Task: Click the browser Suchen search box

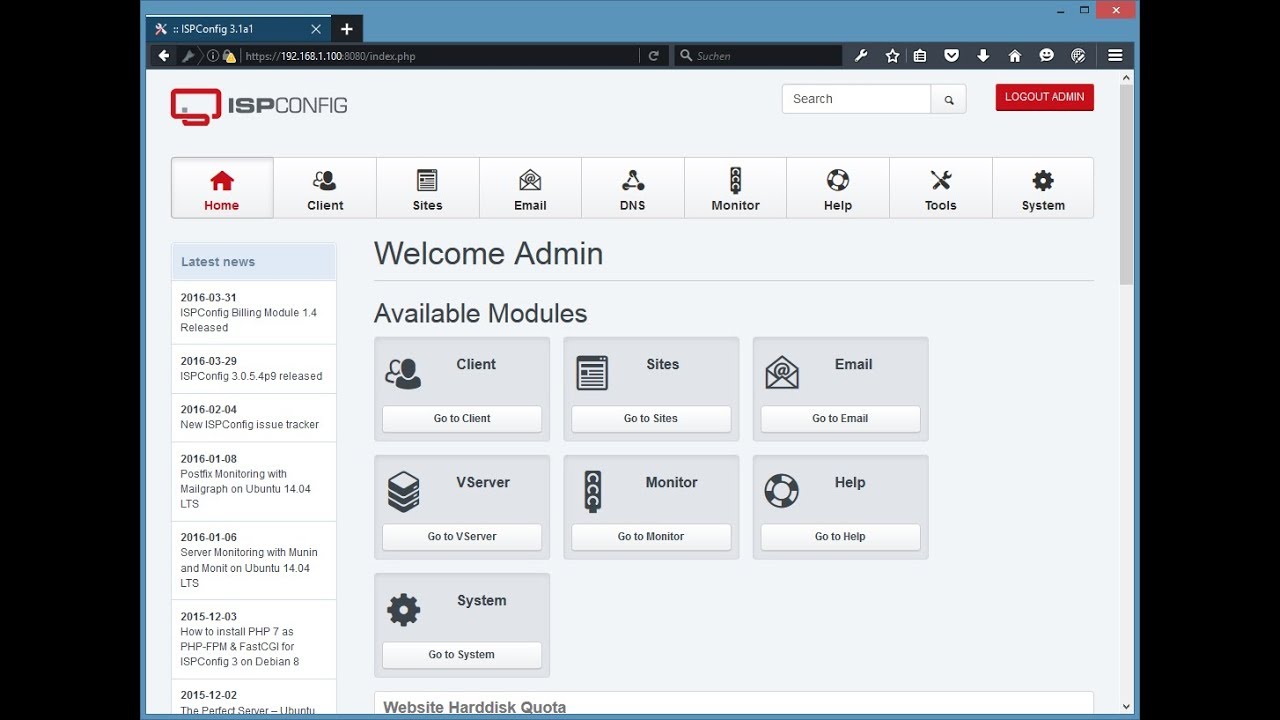Action: (x=758, y=56)
